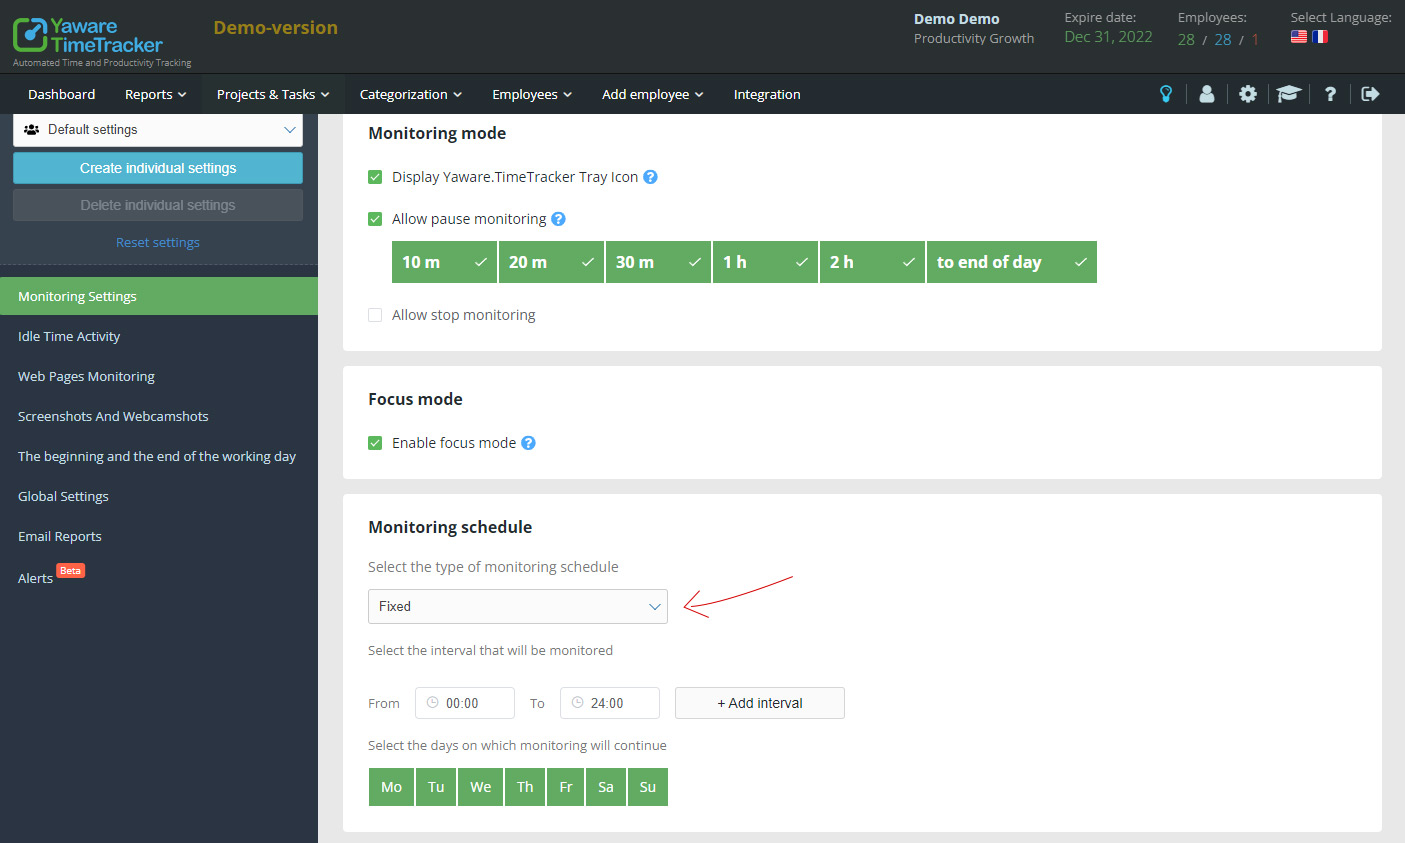Toggle the 30 m pause option

(658, 262)
